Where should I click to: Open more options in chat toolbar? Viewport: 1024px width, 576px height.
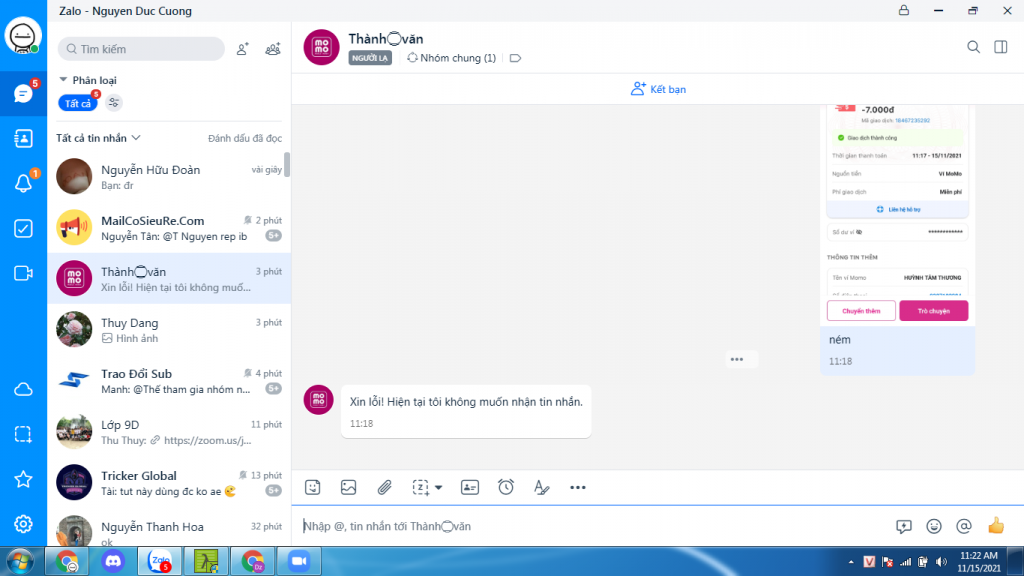click(577, 487)
